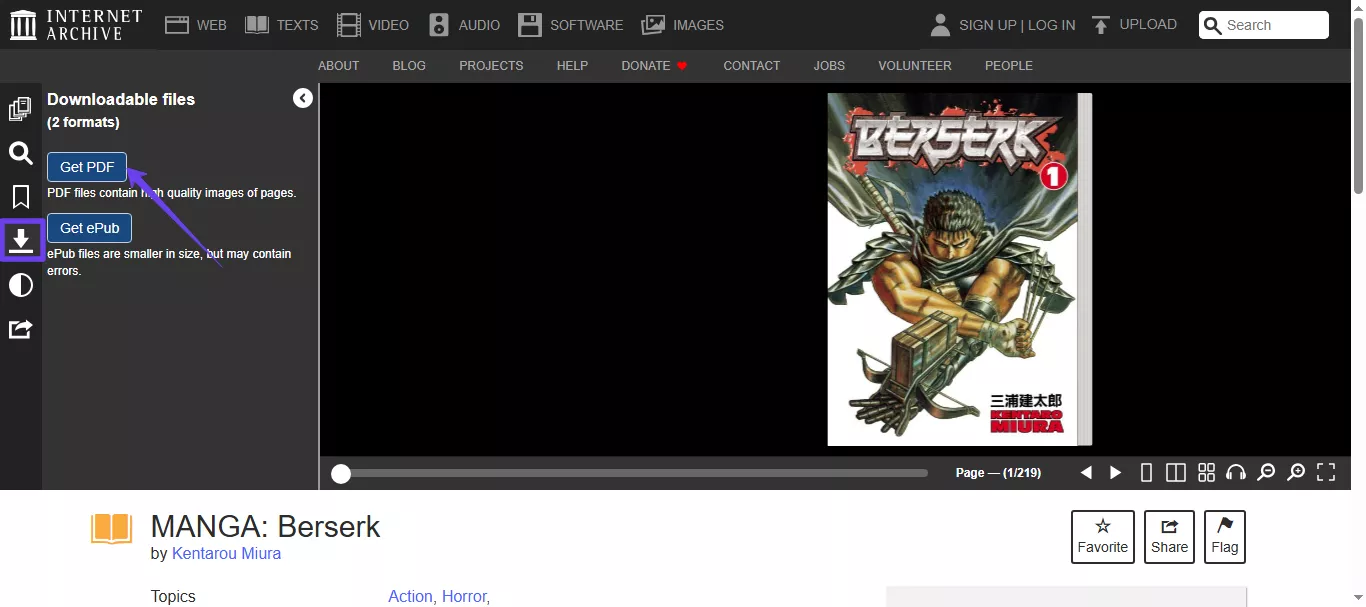The width and height of the screenshot is (1366, 607).
Task: Open visual adjustments with the contrast icon
Action: pos(20,285)
